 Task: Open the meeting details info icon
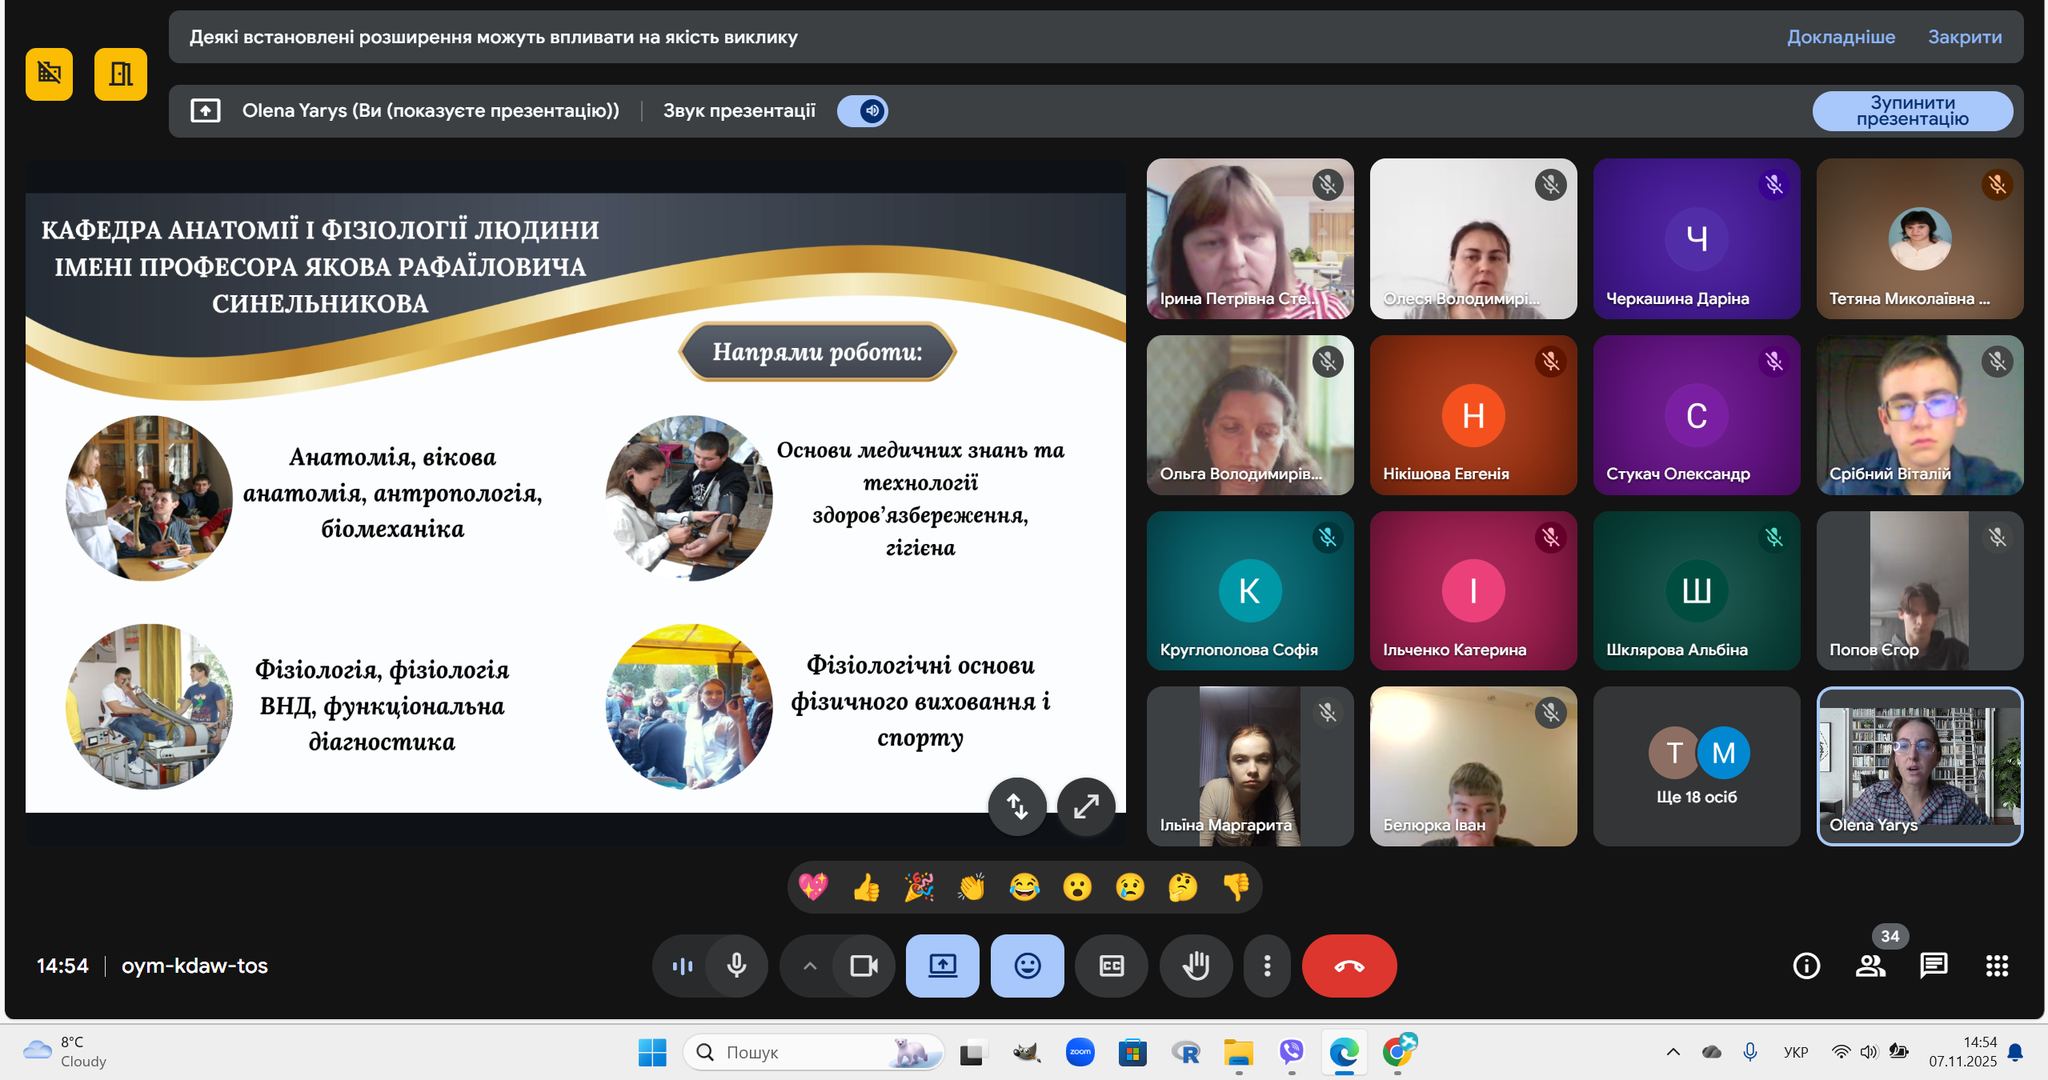(1806, 966)
